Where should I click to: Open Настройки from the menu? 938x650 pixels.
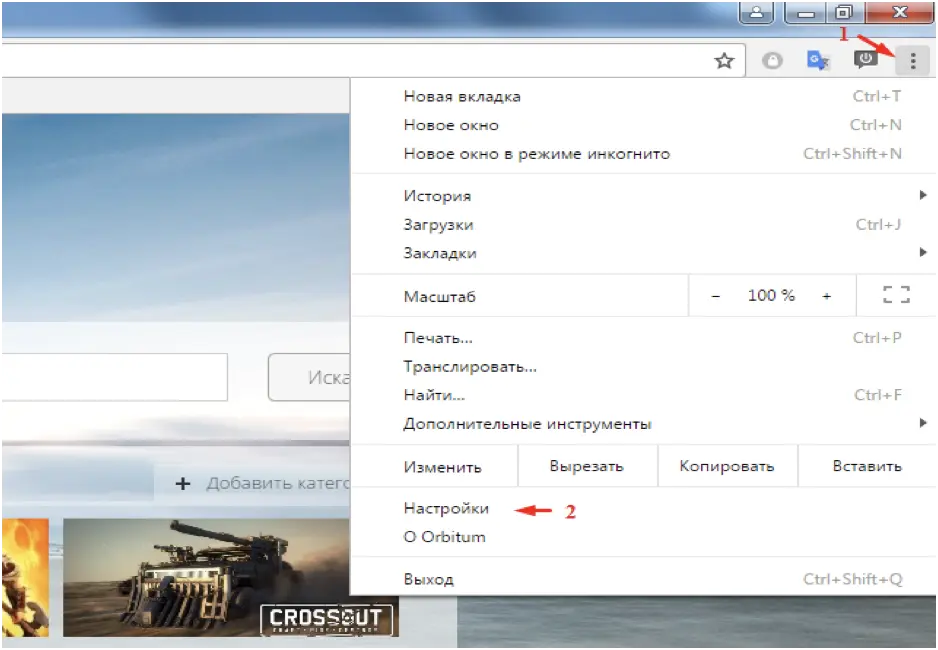pos(446,508)
